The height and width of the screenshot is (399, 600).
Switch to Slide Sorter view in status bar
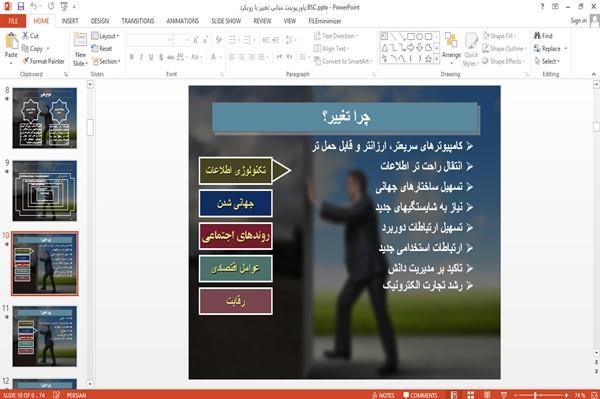click(470, 395)
